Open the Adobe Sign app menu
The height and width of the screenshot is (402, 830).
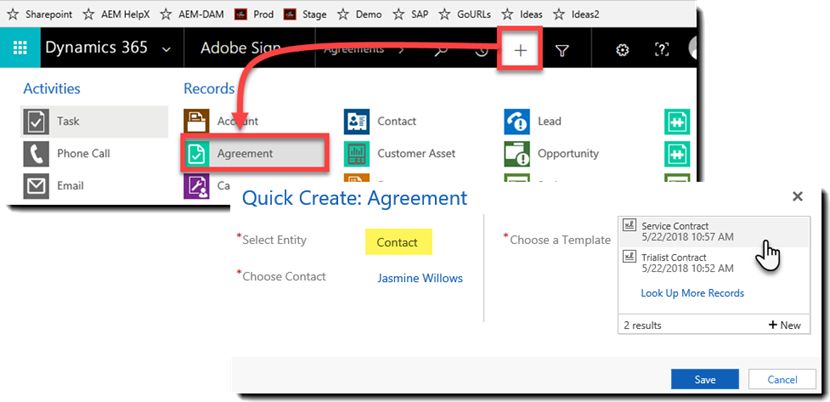click(x=241, y=48)
